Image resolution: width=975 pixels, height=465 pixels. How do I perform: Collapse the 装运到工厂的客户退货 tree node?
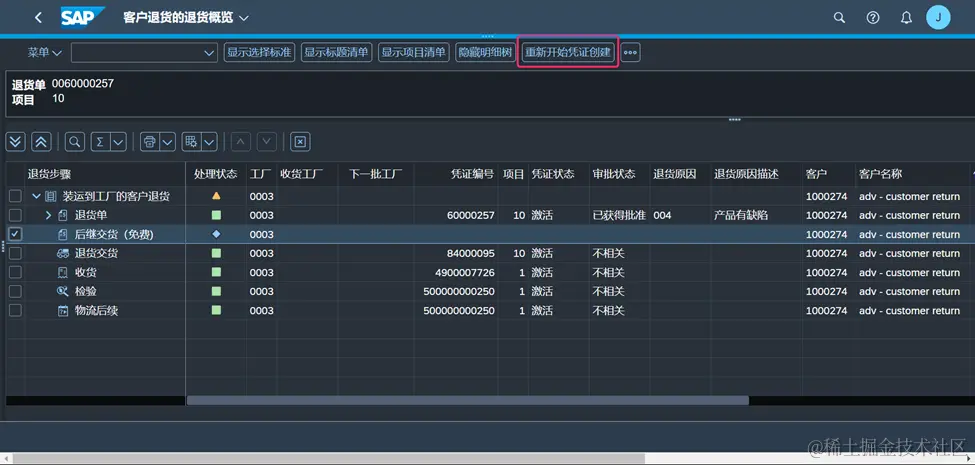tap(36, 196)
